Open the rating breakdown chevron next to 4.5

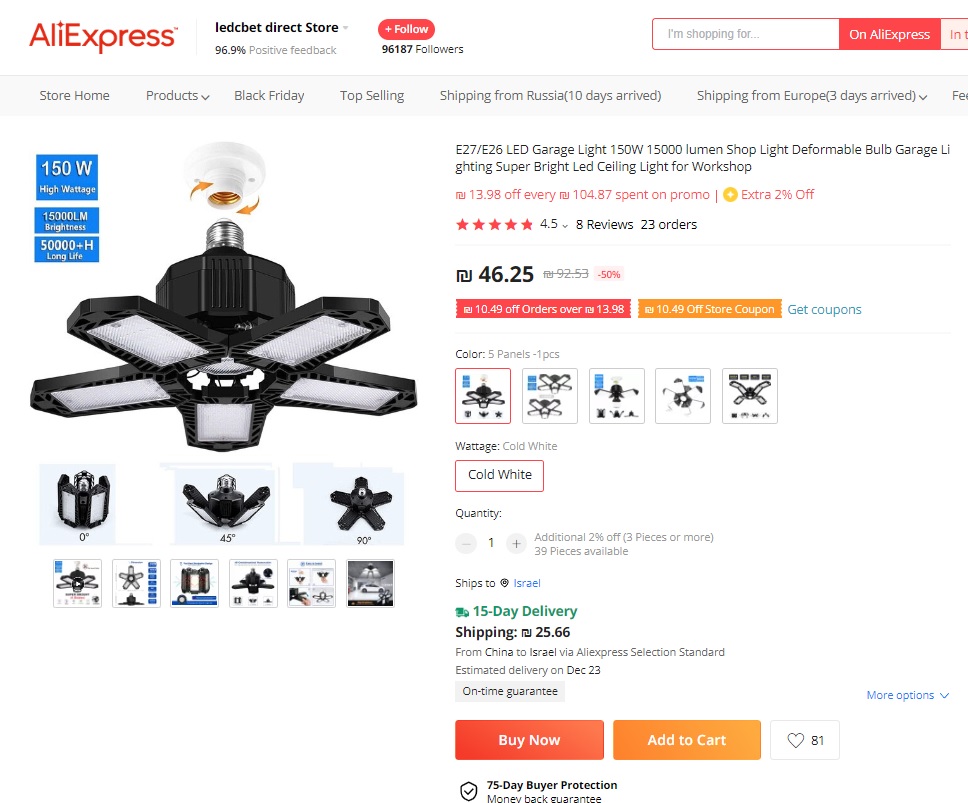pos(564,226)
